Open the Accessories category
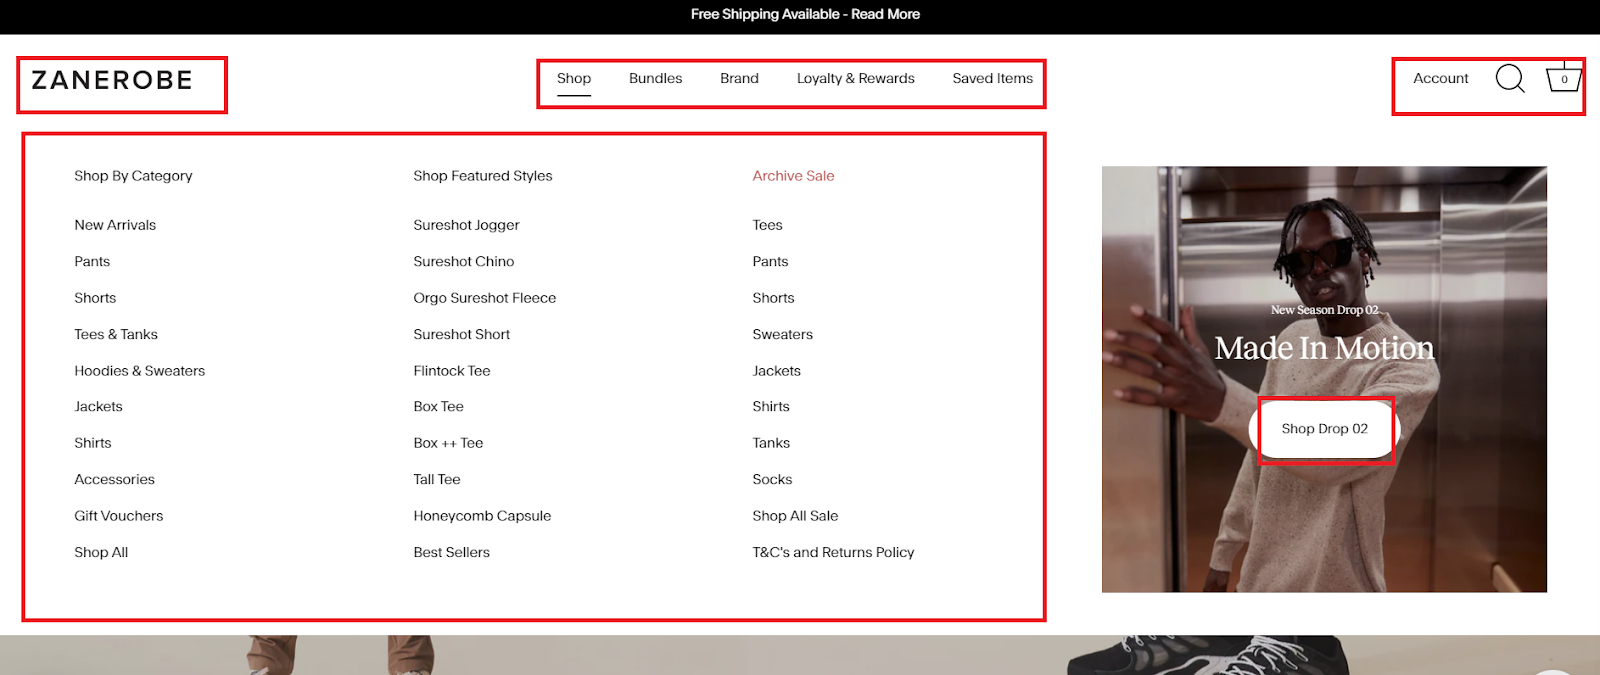1600x675 pixels. pyautogui.click(x=115, y=479)
